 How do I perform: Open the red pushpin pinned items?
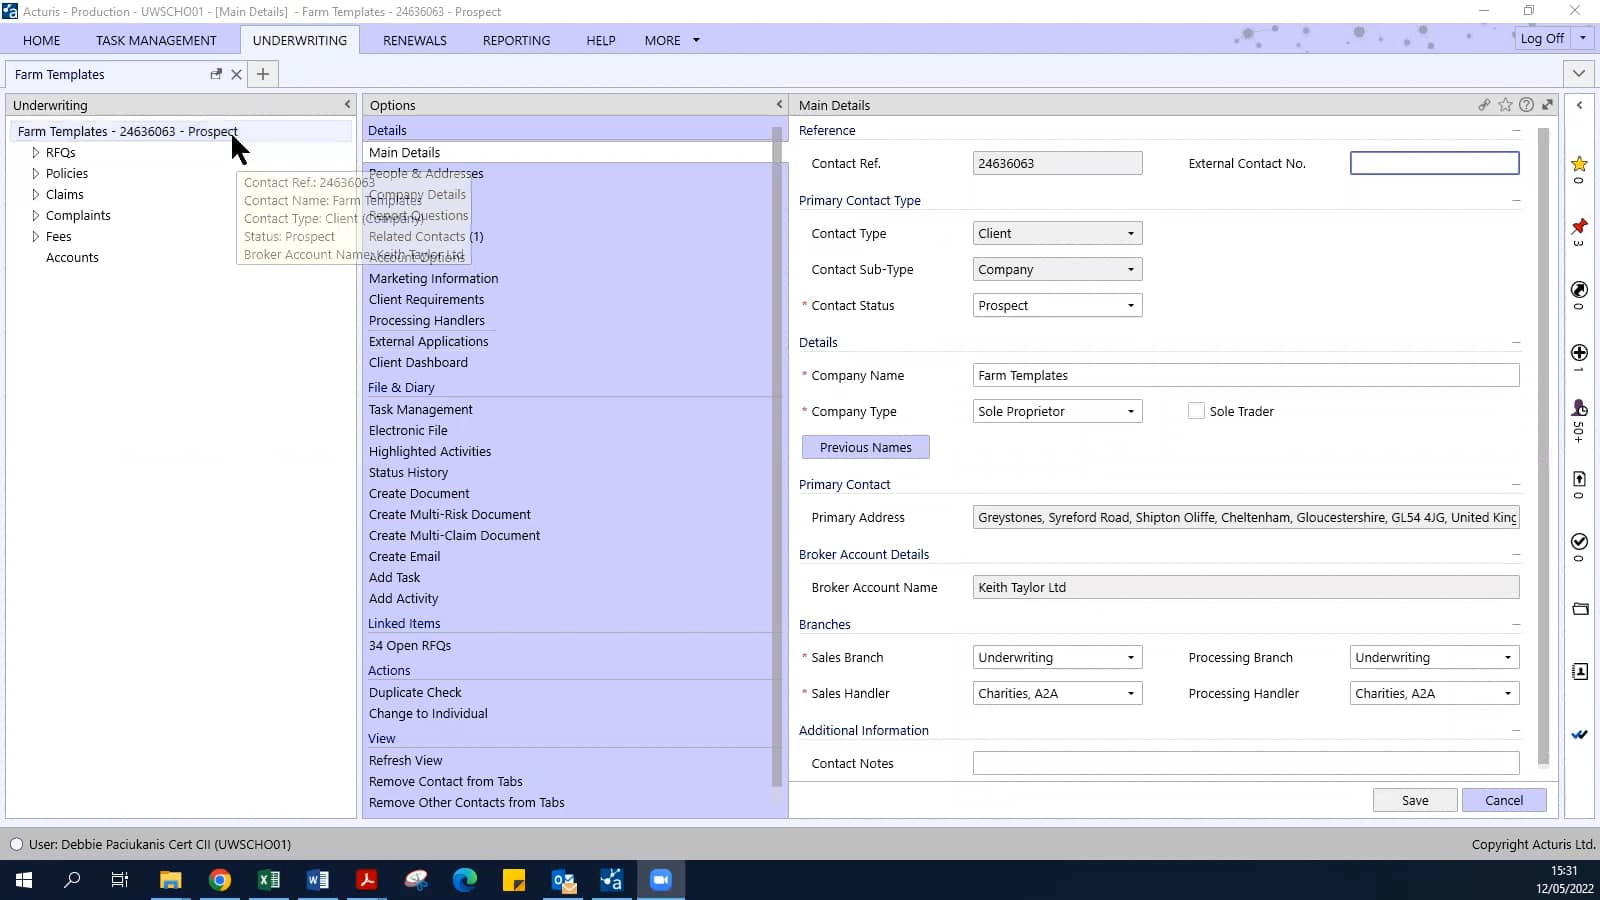(x=1579, y=227)
